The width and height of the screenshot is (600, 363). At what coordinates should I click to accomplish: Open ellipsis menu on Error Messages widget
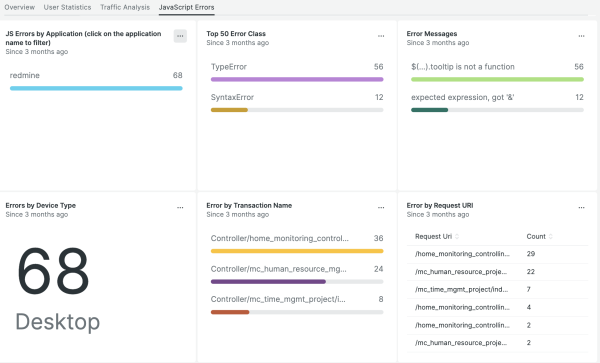(x=581, y=36)
